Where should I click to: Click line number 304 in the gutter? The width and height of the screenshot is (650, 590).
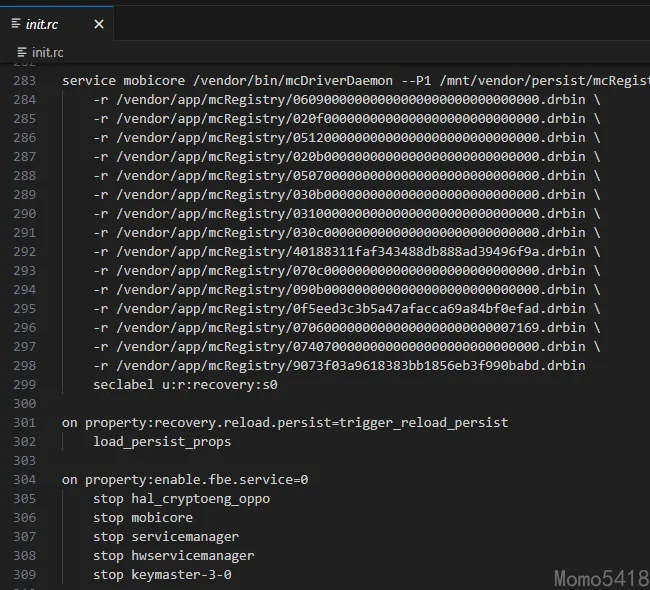tap(23, 479)
